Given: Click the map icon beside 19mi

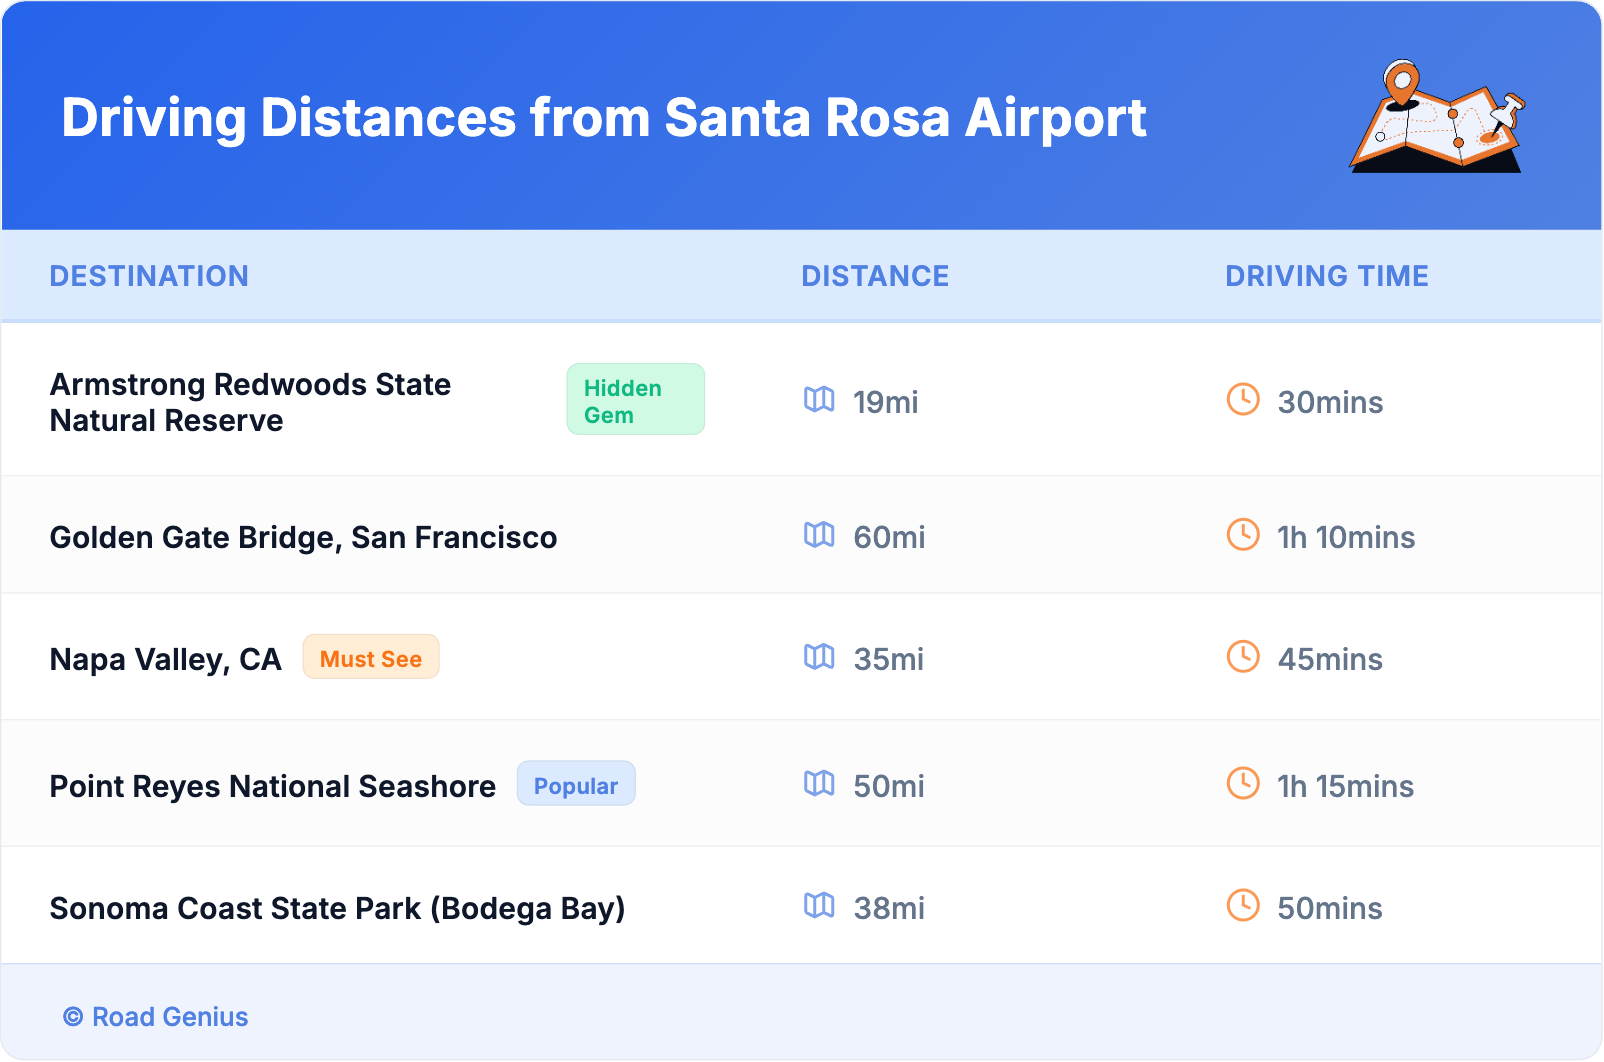Looking at the screenshot, I should (819, 400).
